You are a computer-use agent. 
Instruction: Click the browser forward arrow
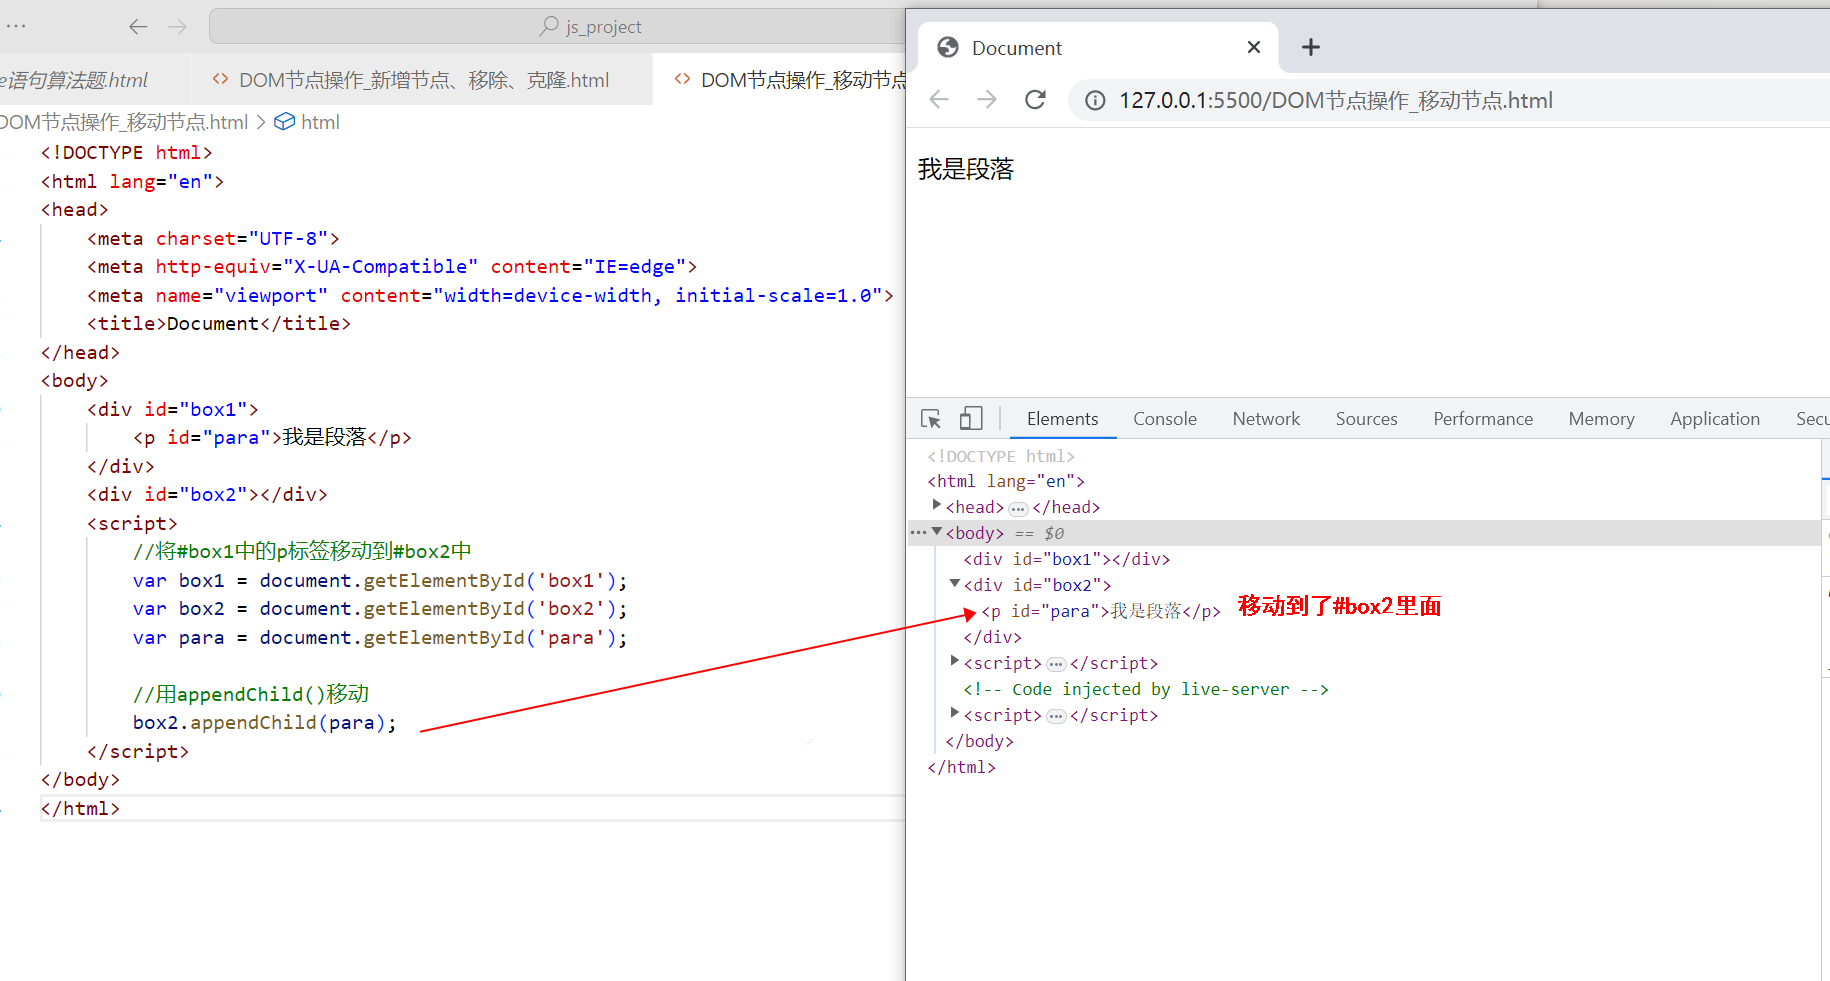[x=987, y=100]
